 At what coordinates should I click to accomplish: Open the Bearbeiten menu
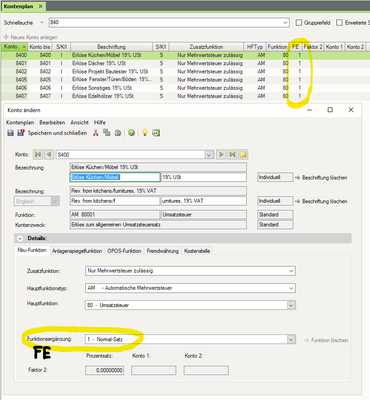click(52, 122)
